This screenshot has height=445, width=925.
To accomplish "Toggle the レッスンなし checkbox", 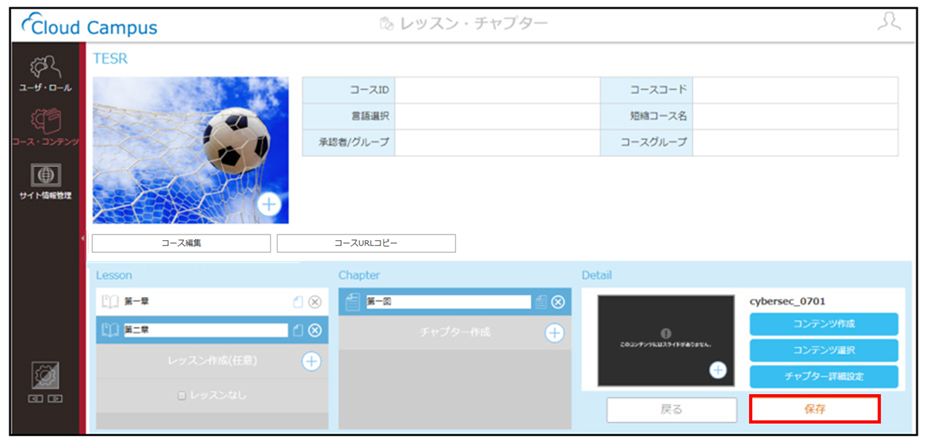I will (182, 397).
